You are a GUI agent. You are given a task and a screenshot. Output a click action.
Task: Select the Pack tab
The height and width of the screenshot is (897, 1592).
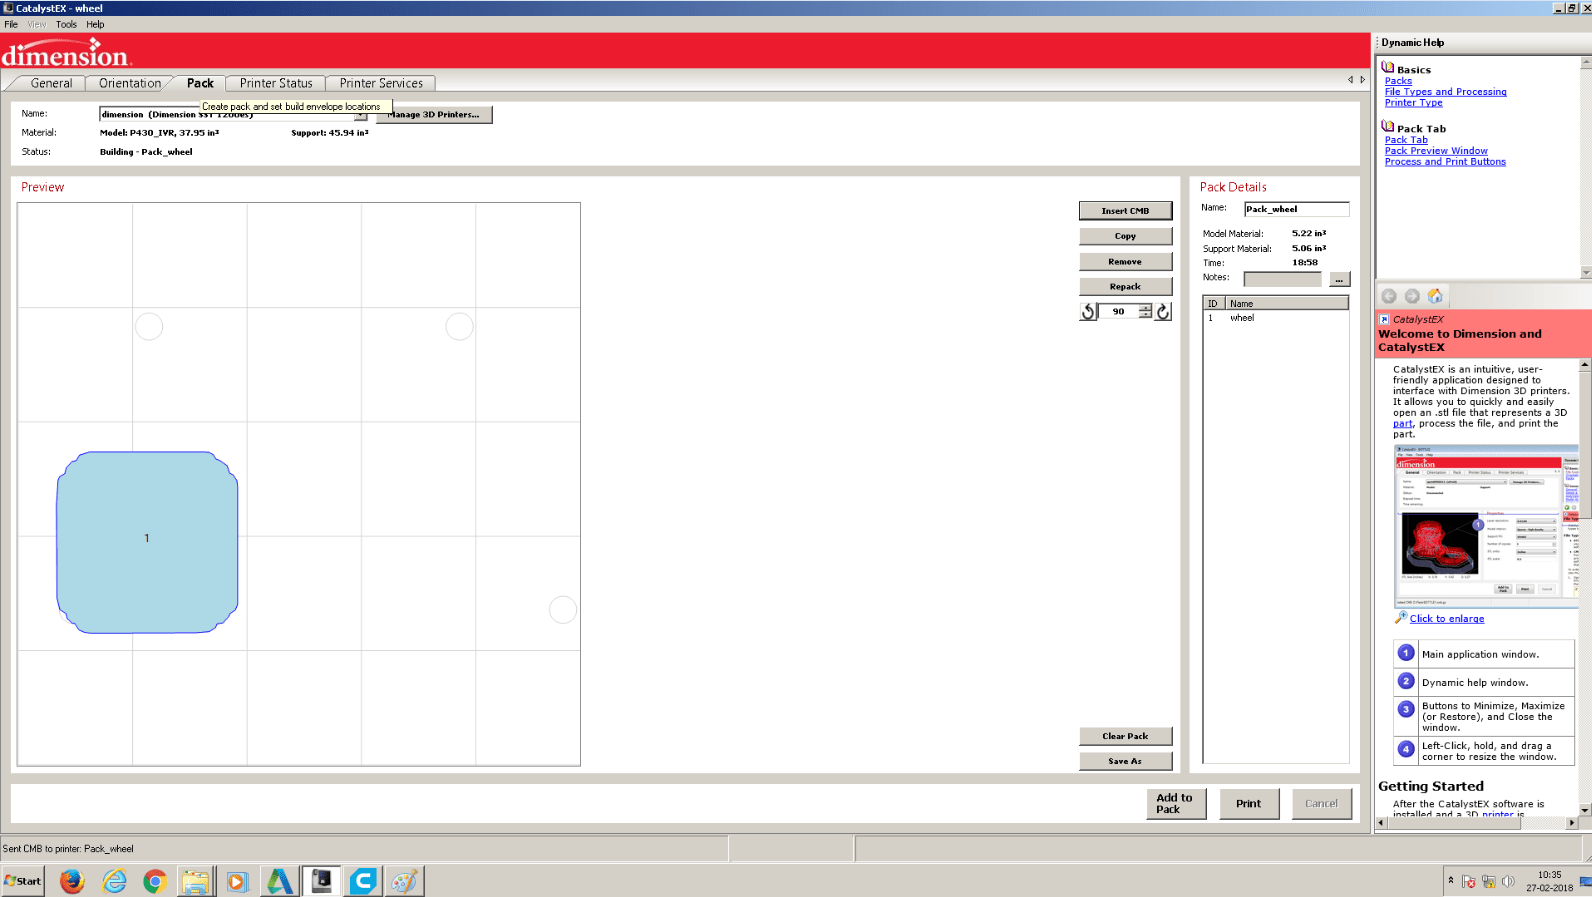(200, 83)
